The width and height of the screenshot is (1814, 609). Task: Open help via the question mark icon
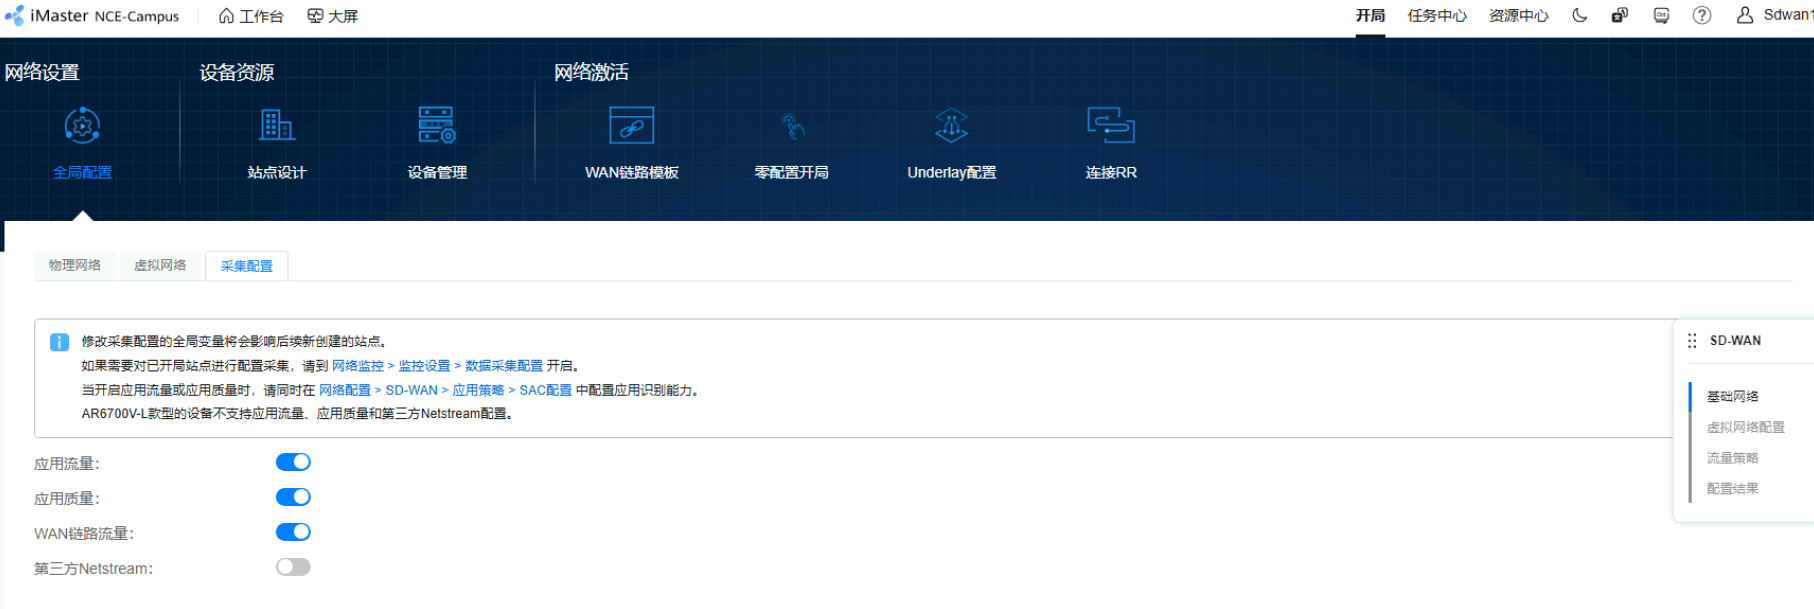pyautogui.click(x=1701, y=16)
